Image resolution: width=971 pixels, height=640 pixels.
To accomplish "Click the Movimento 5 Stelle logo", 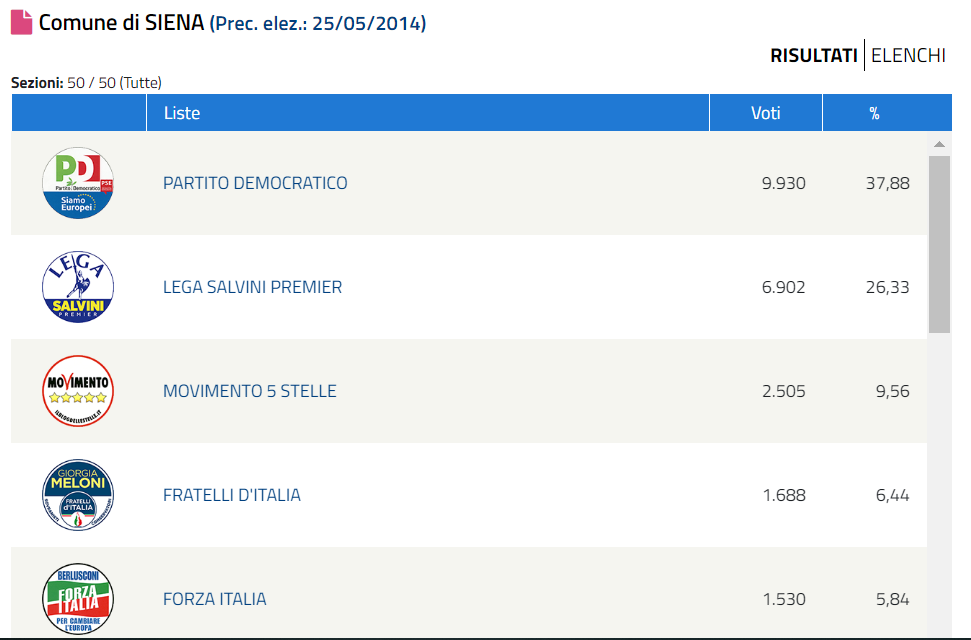I will (x=78, y=391).
